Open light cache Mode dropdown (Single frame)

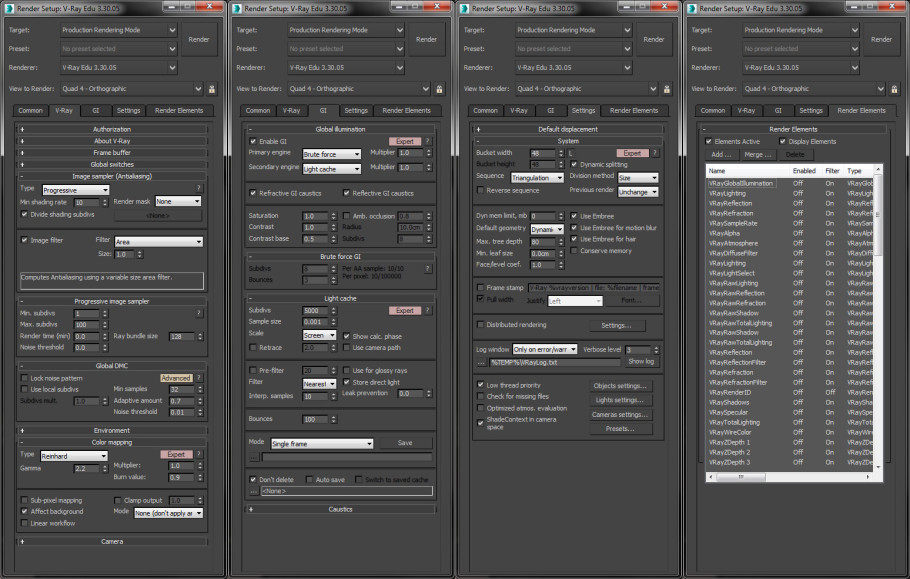click(x=322, y=444)
